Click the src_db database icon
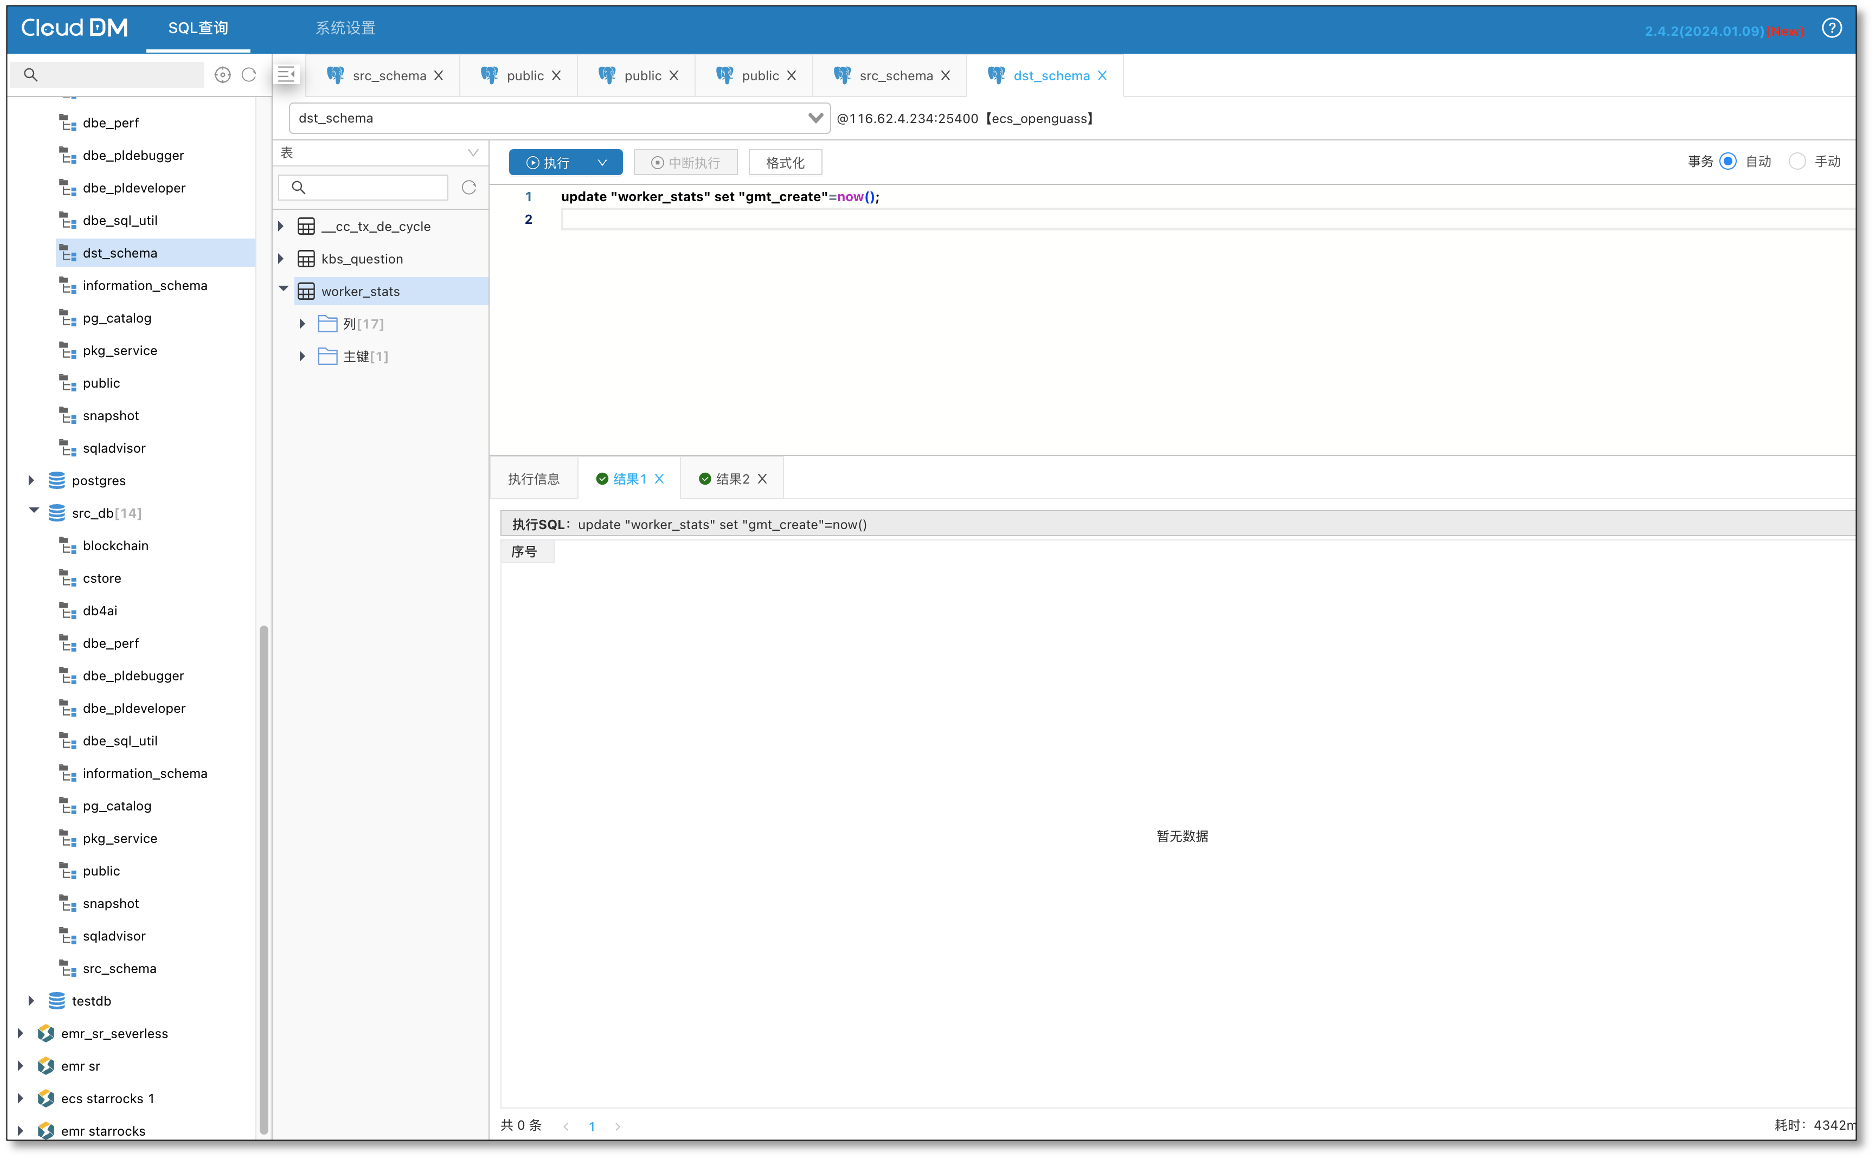The image size is (1876, 1160). pos(57,513)
